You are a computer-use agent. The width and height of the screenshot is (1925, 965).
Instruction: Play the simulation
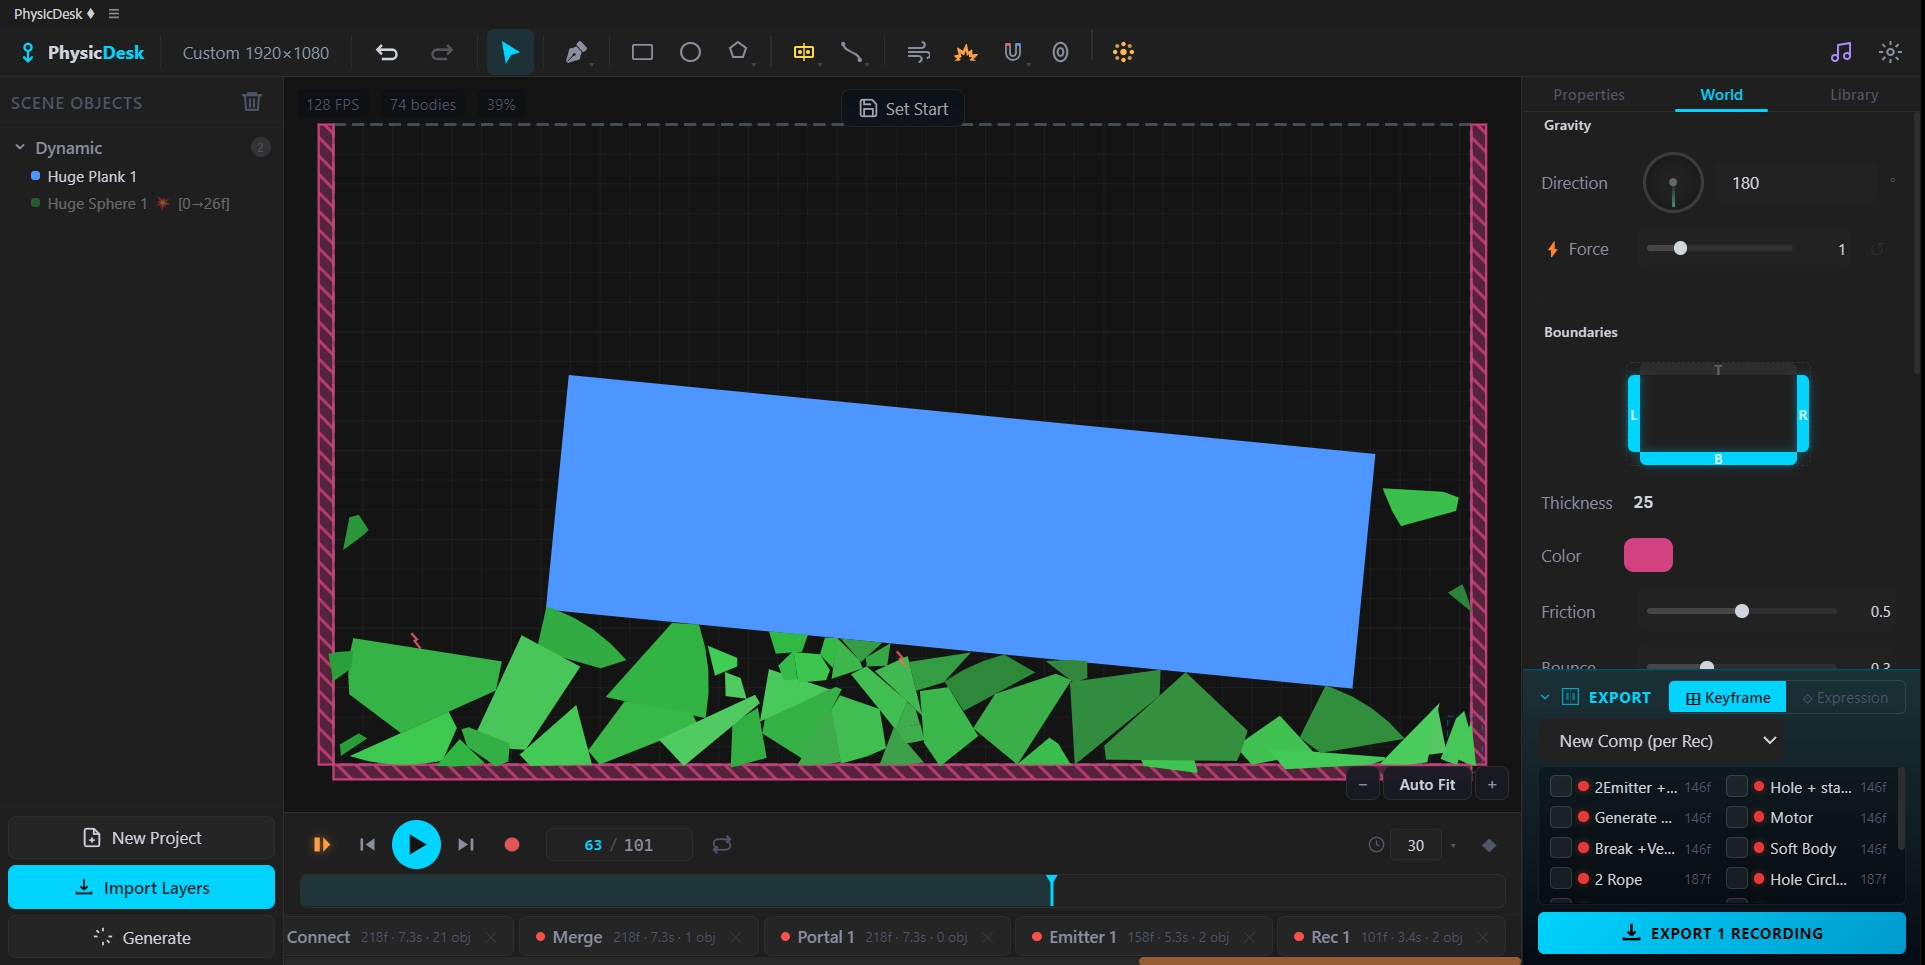pyautogui.click(x=416, y=845)
